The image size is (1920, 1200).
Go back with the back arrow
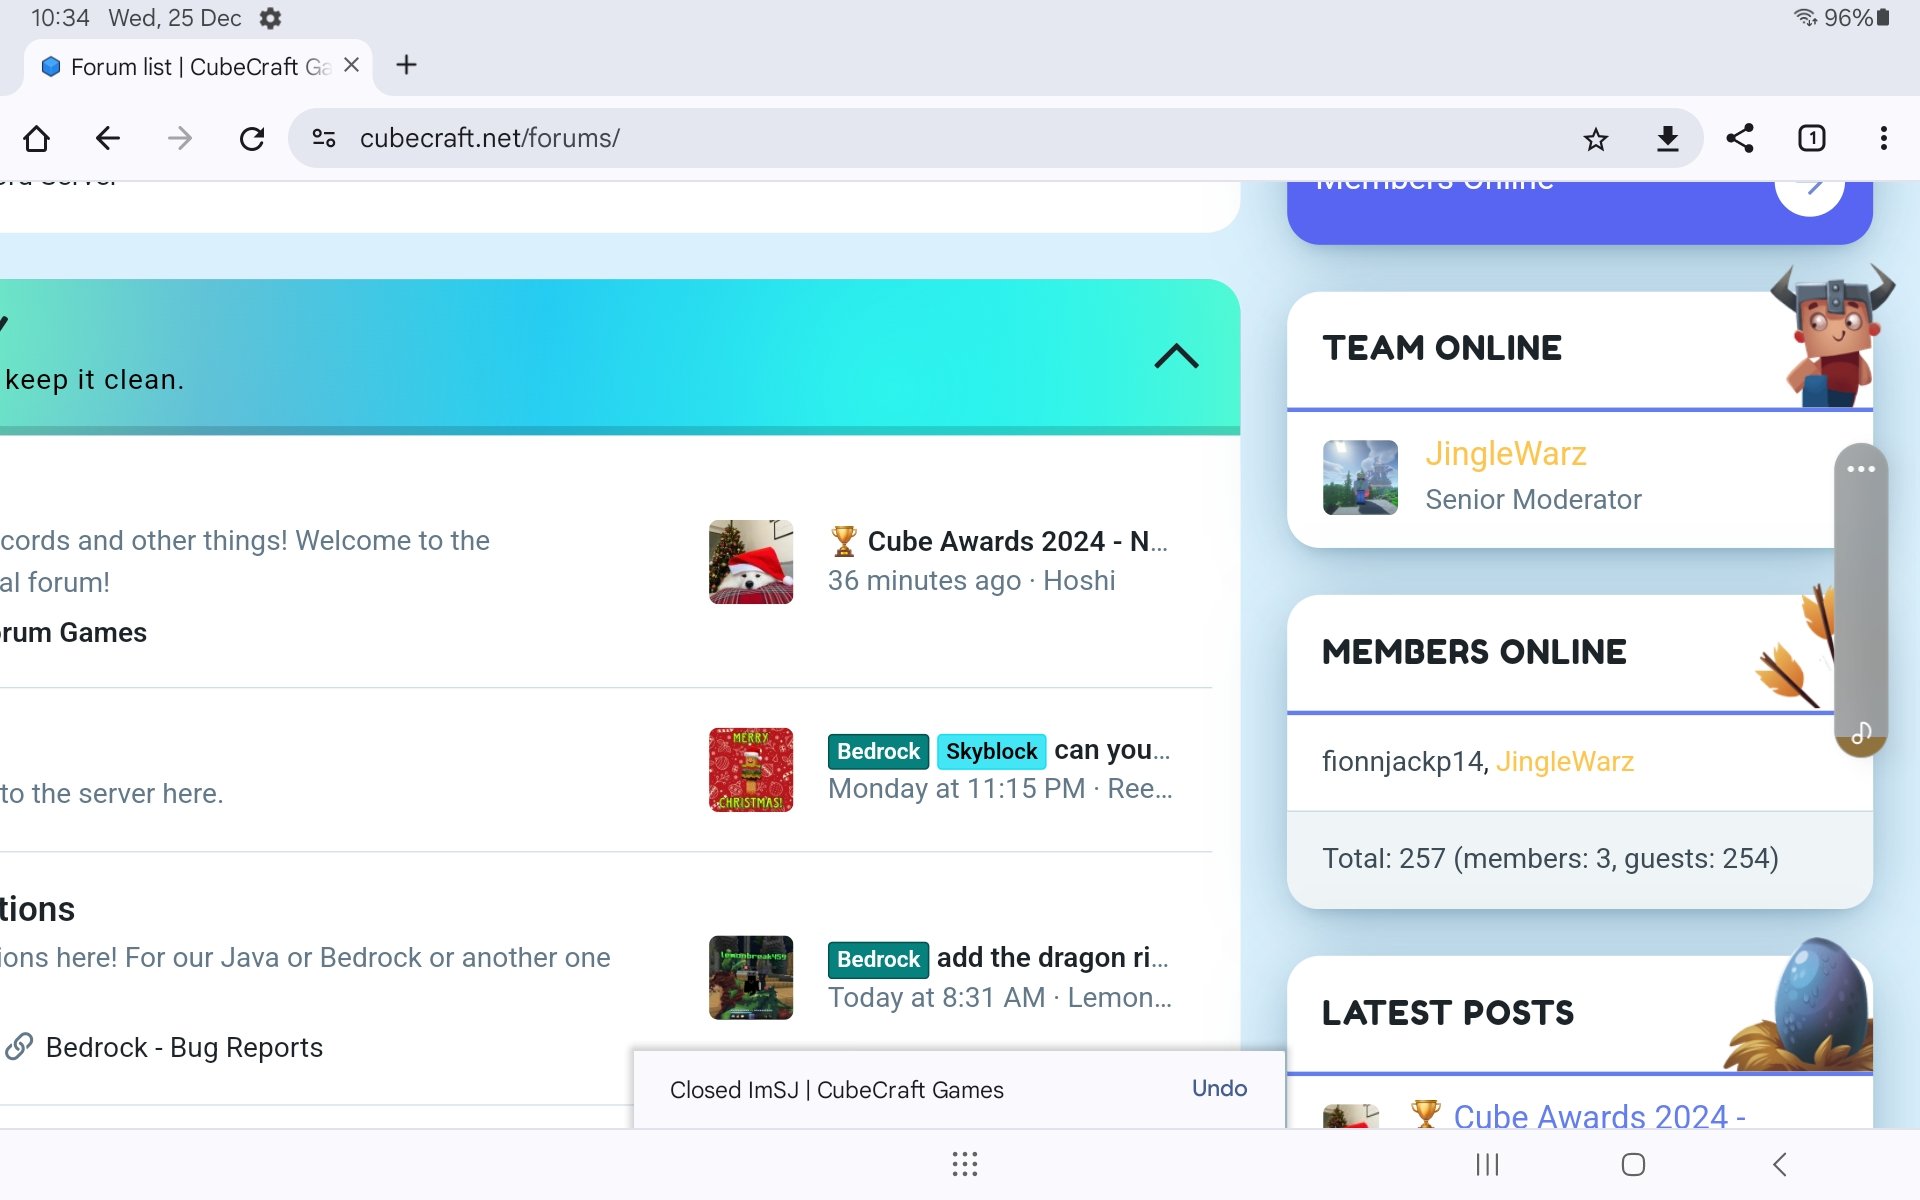pos(108,138)
